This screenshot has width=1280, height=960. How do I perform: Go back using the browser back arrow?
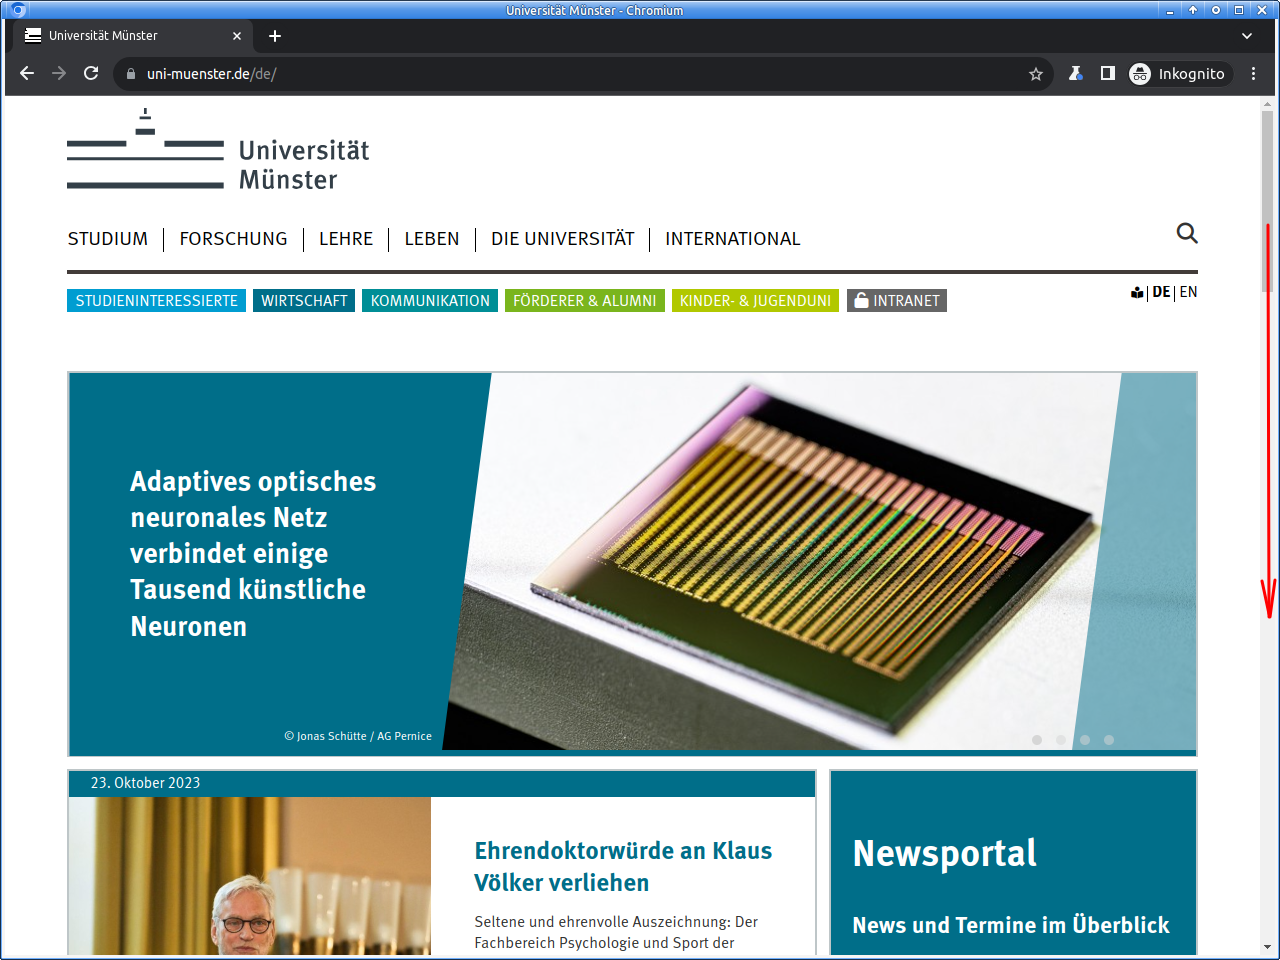click(27, 73)
